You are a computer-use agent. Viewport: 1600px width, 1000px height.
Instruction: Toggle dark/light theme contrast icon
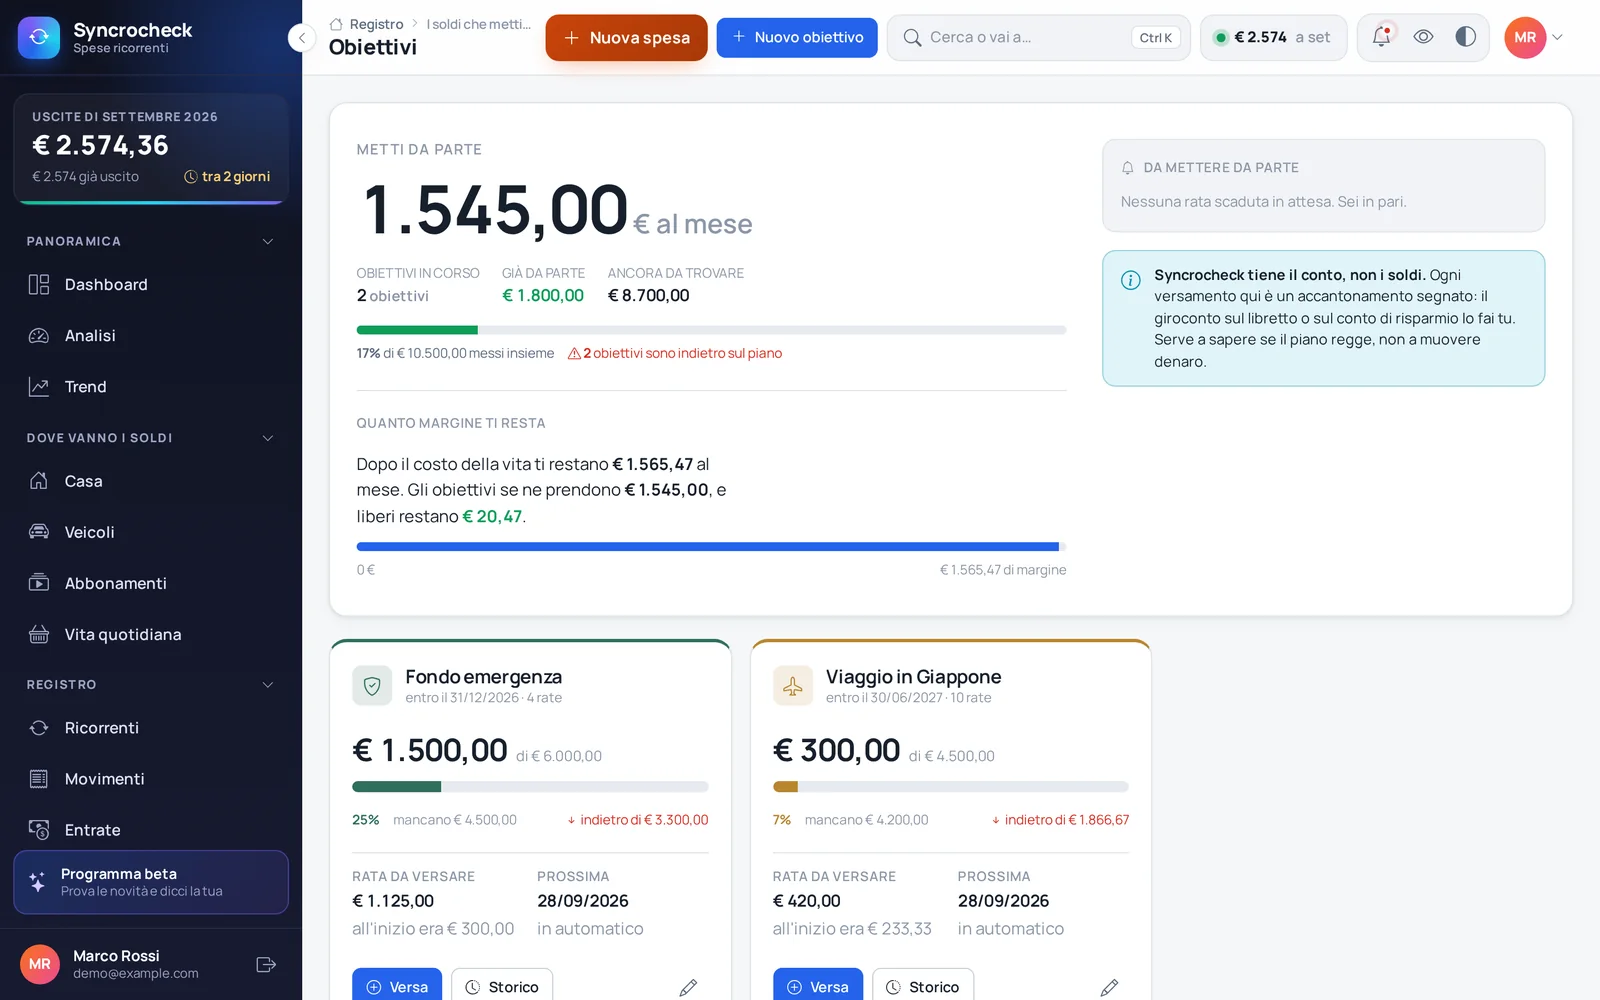1465,37
